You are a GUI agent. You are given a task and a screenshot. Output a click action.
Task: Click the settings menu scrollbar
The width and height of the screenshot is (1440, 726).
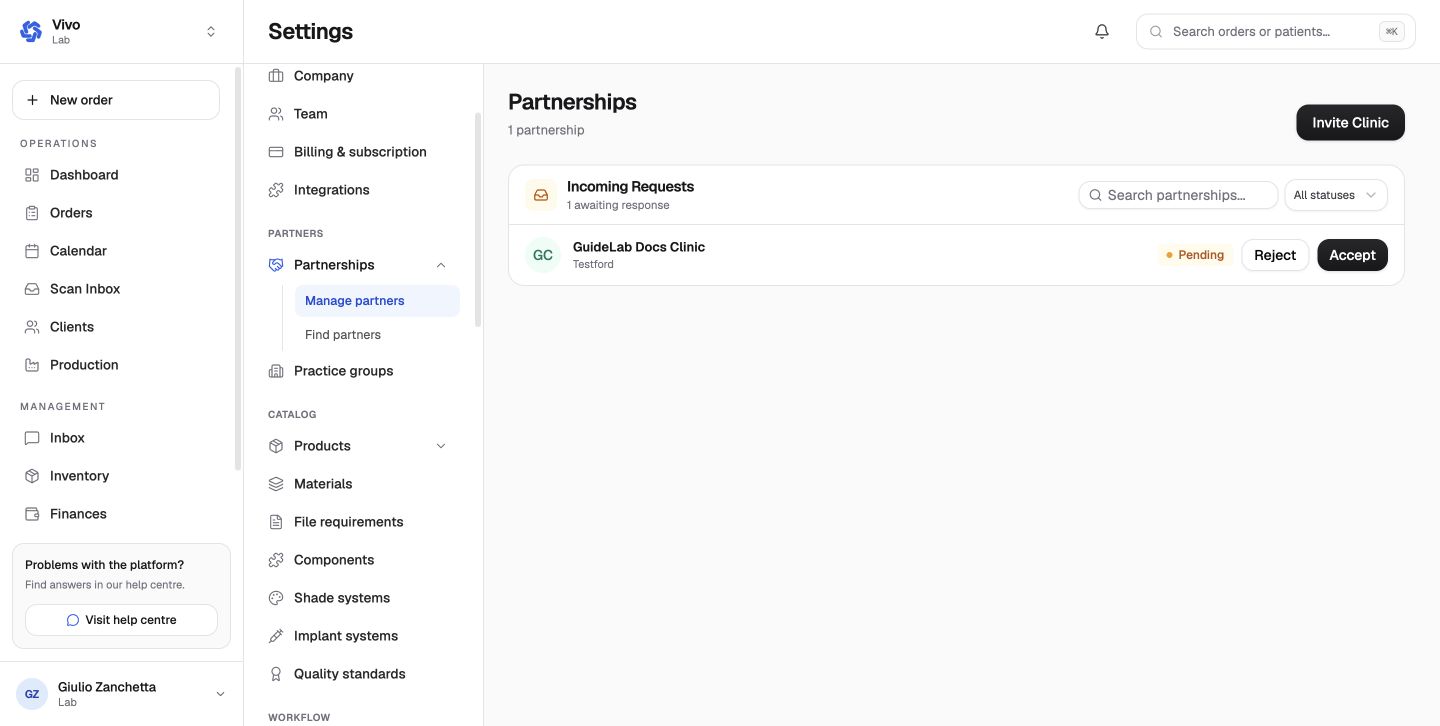click(478, 220)
